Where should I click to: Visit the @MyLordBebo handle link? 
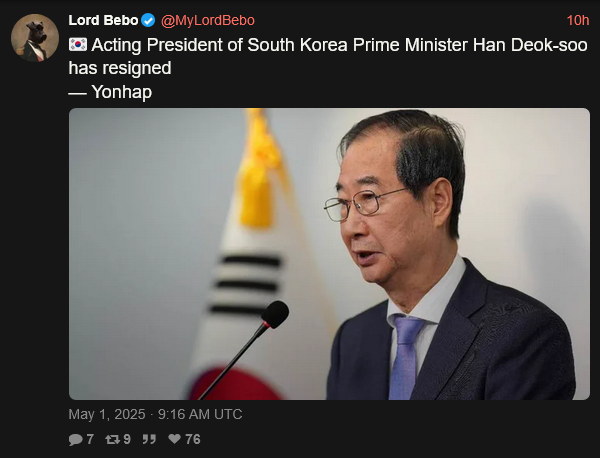[208, 21]
